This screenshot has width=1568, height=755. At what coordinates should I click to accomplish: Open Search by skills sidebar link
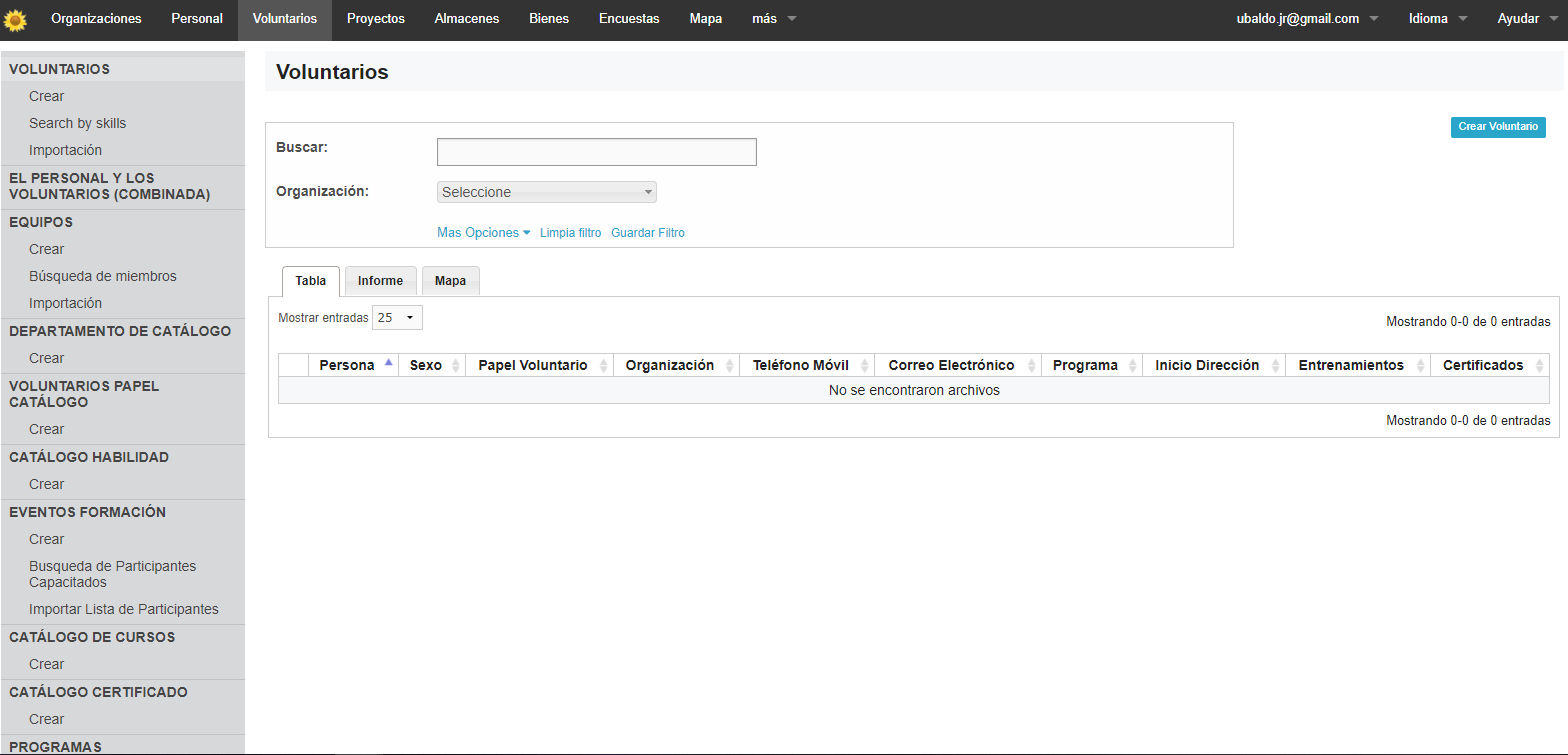(x=78, y=123)
